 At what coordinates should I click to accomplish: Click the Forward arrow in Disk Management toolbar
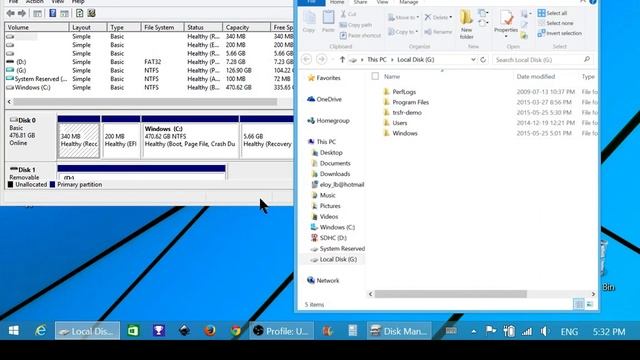22,13
